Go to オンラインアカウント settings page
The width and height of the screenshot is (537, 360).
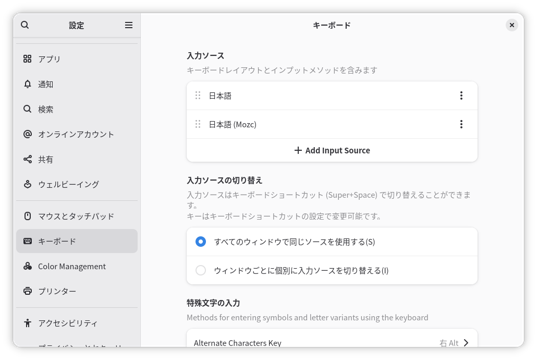point(77,134)
